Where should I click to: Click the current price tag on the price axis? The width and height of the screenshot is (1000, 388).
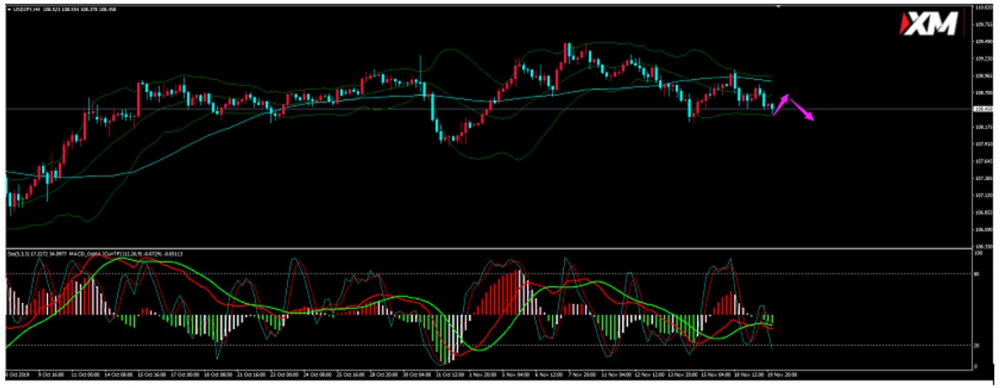(983, 109)
